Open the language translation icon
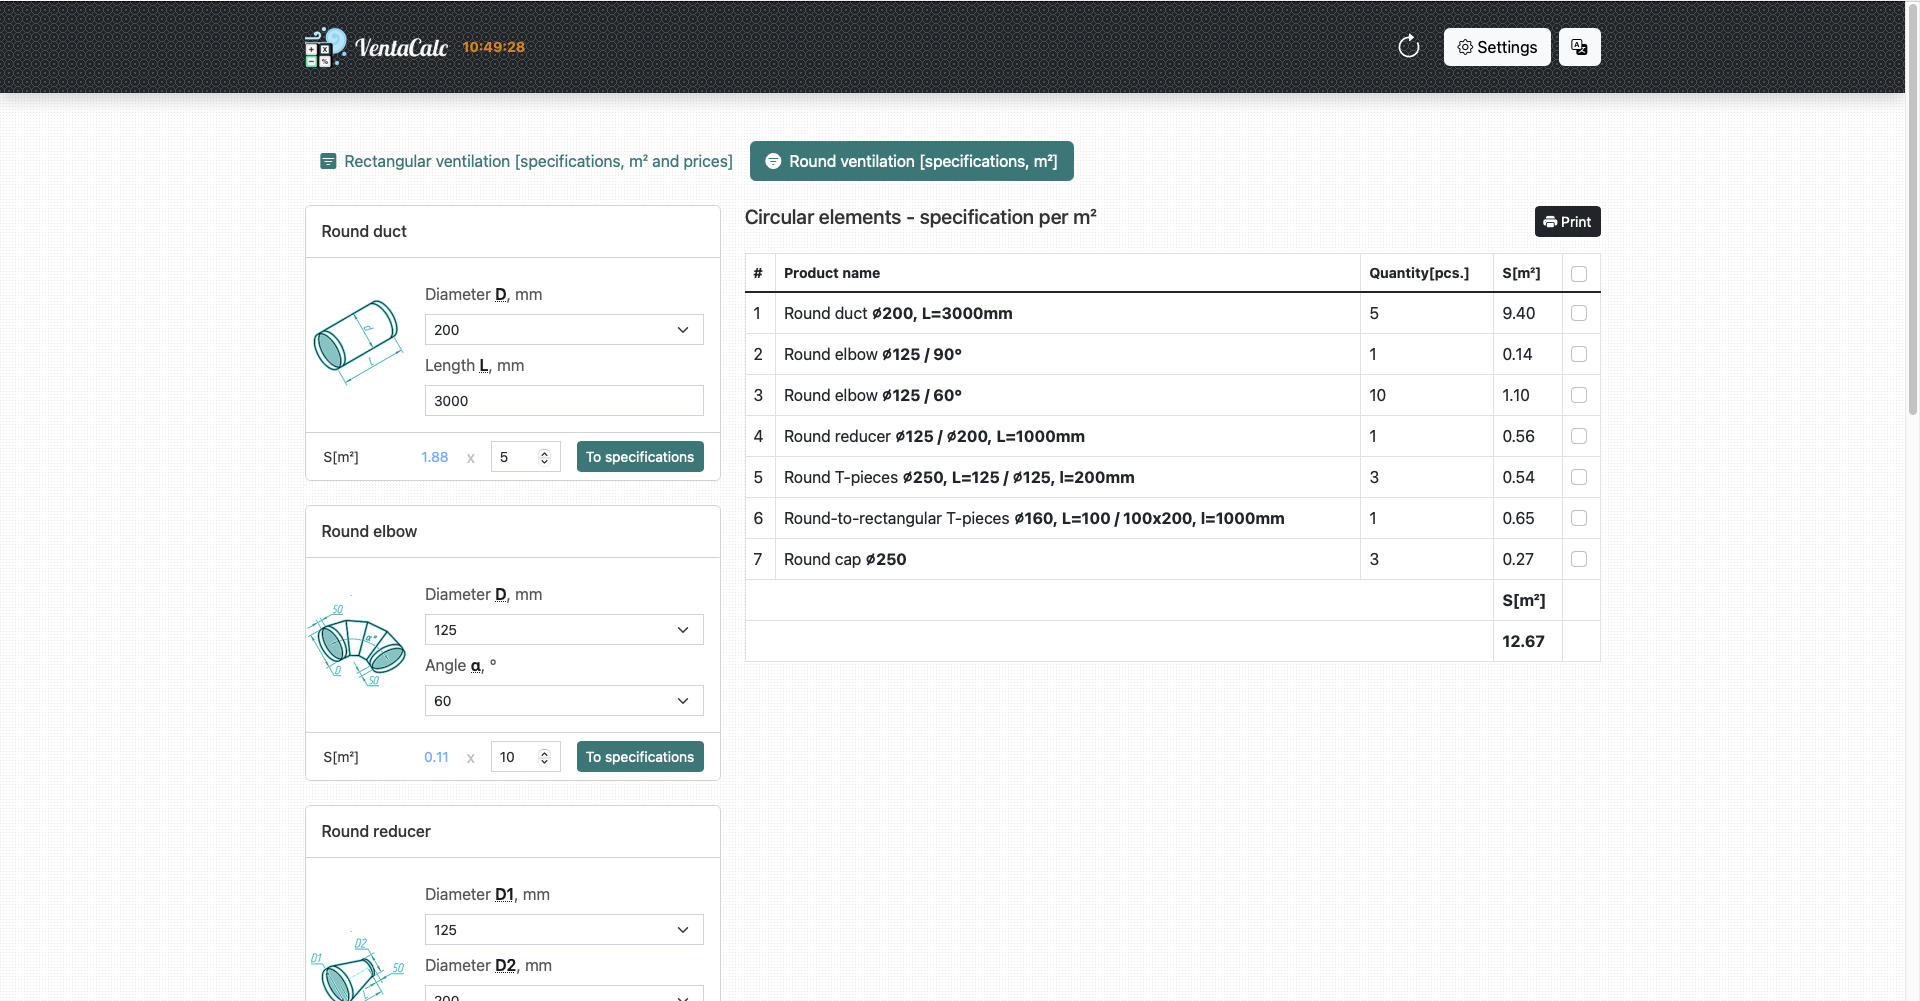This screenshot has width=1920, height=1001. point(1579,46)
